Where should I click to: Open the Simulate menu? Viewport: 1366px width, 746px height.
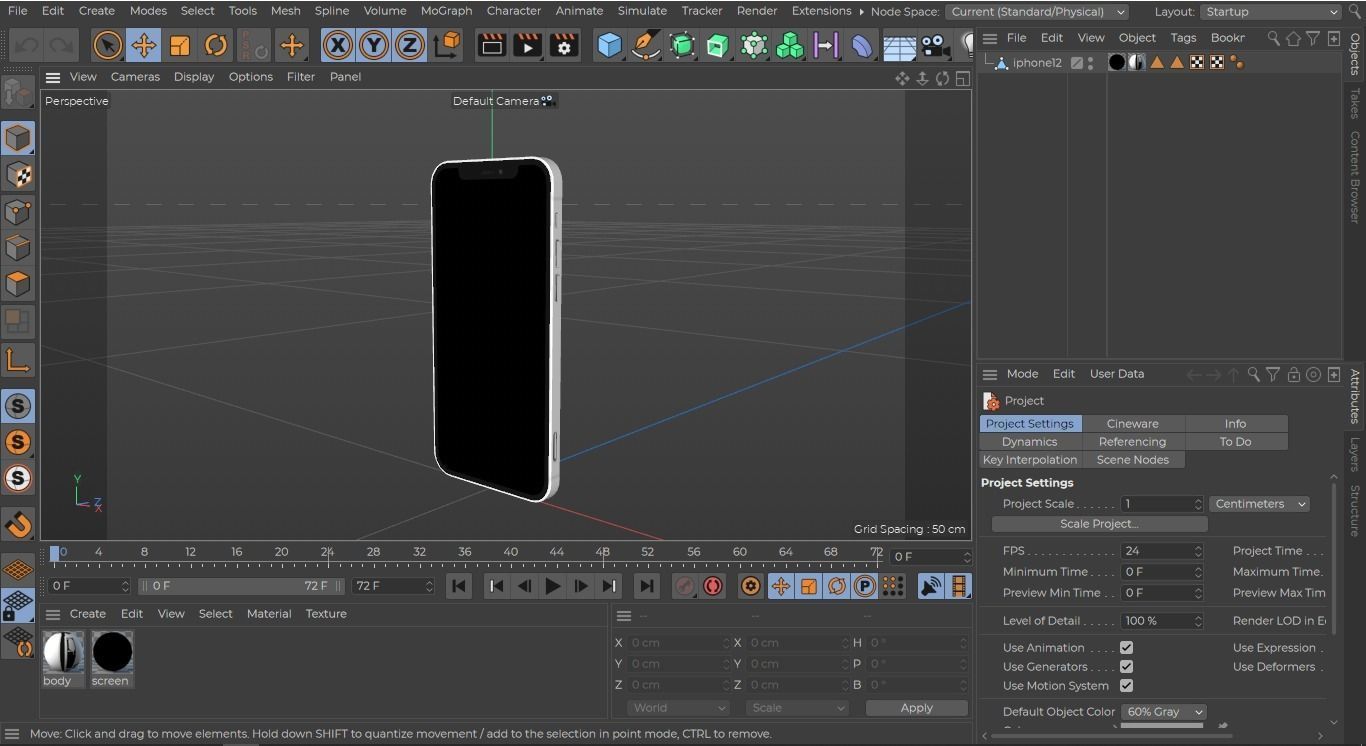click(x=642, y=11)
